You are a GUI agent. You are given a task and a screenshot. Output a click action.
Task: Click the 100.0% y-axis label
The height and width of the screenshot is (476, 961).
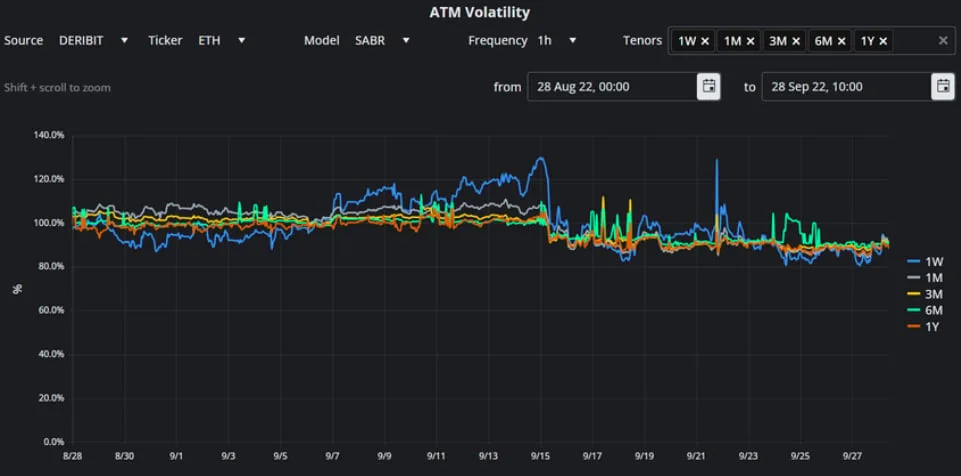click(x=49, y=222)
